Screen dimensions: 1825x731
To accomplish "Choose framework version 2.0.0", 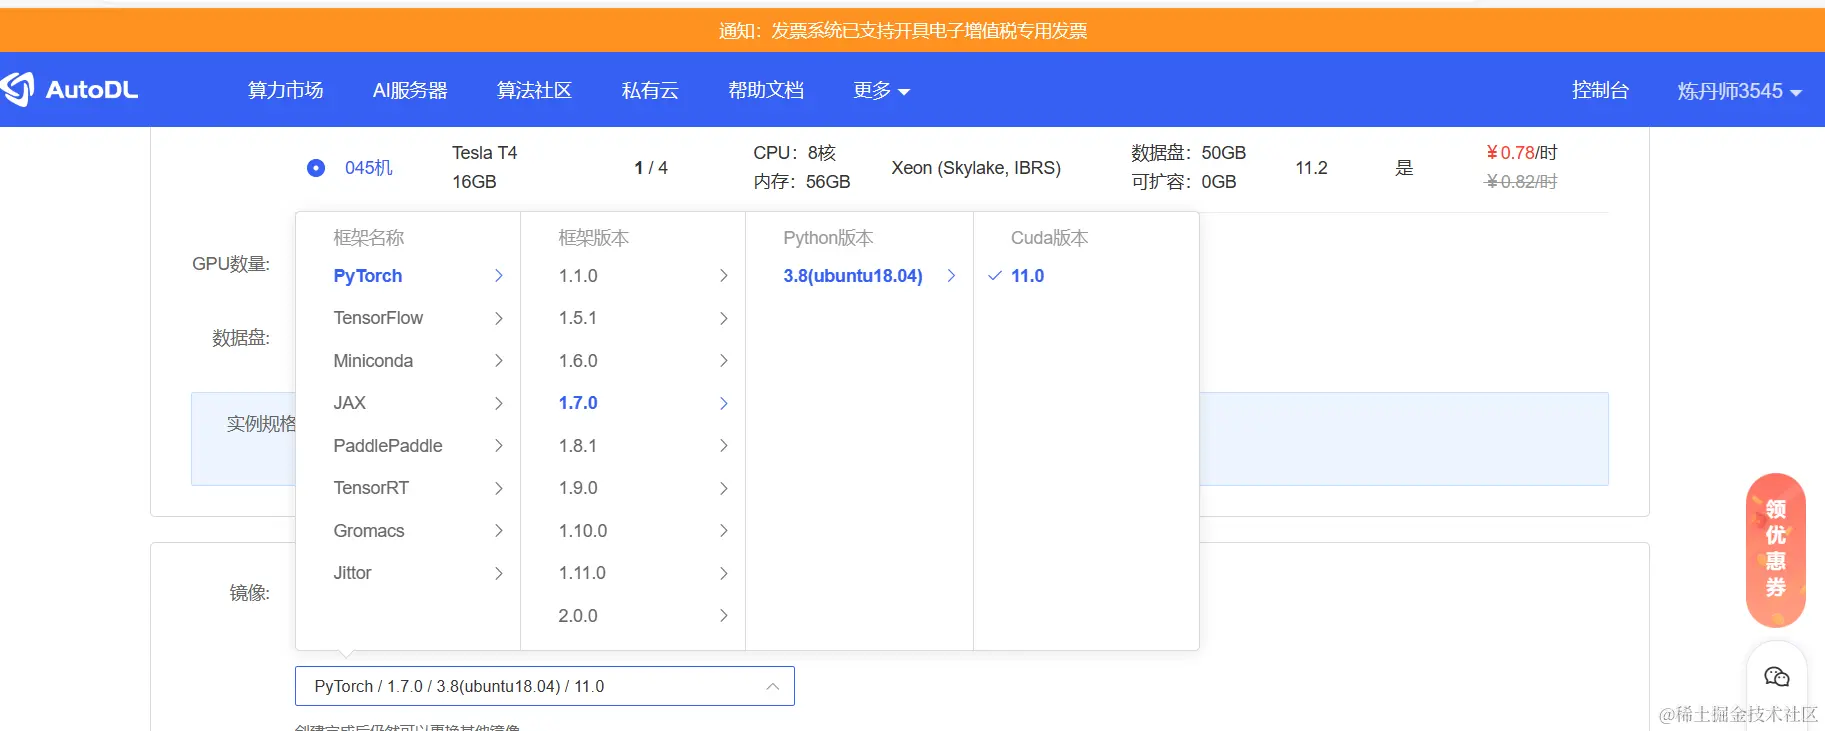I will tap(578, 616).
